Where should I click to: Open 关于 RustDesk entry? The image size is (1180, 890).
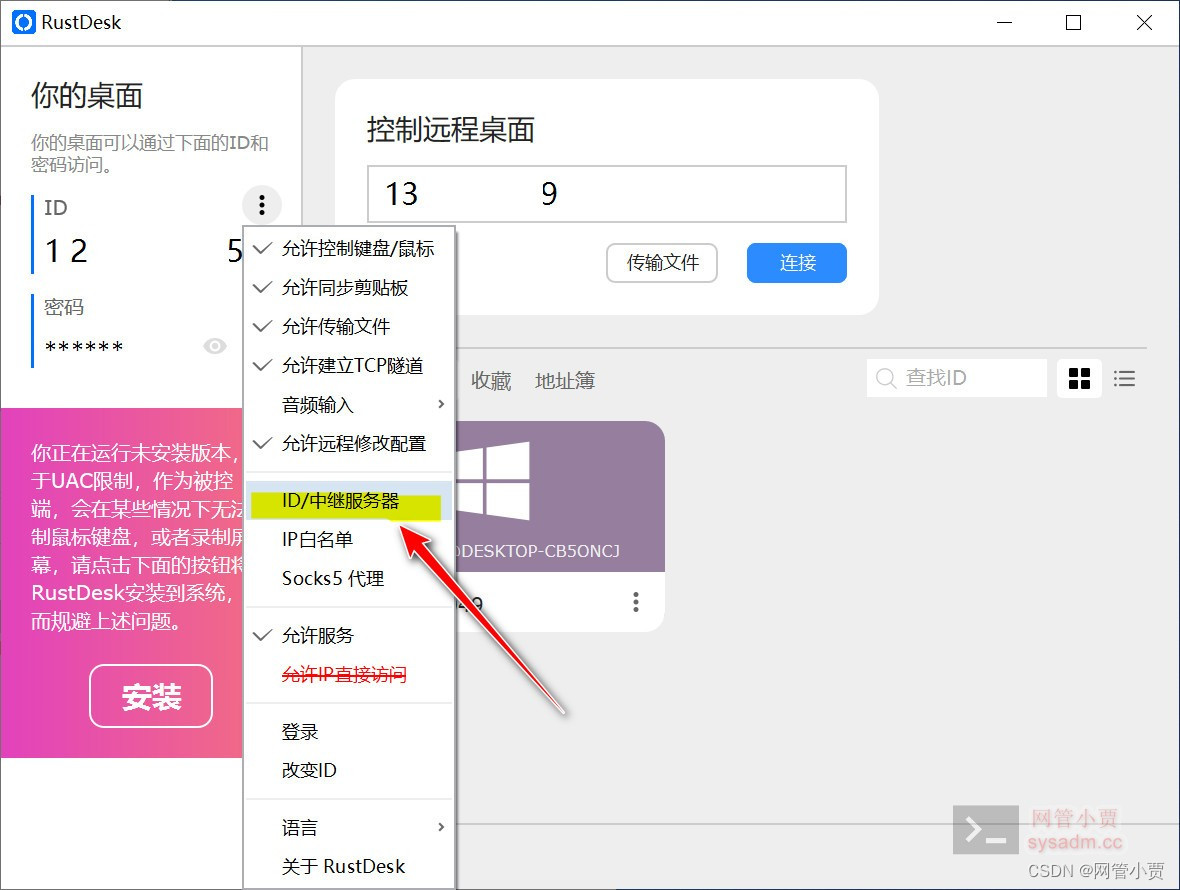click(350, 867)
